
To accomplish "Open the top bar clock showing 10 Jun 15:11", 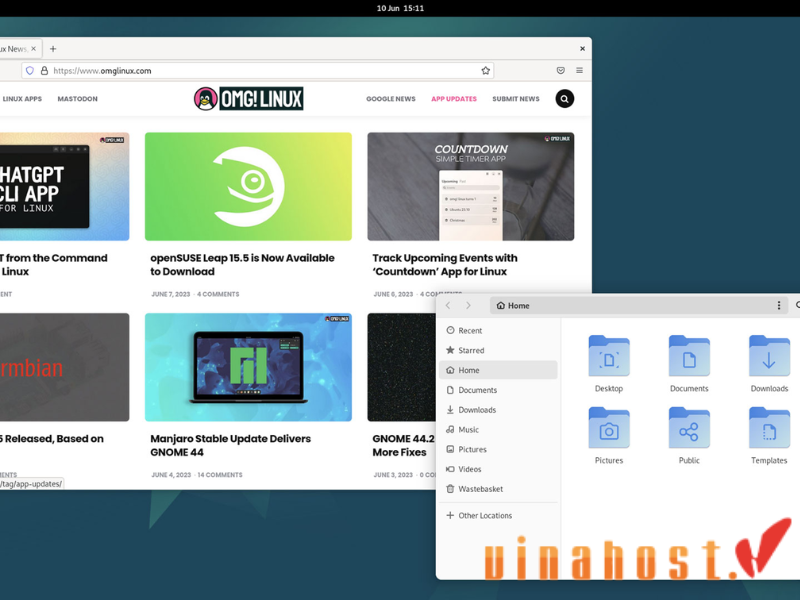I will [x=400, y=8].
